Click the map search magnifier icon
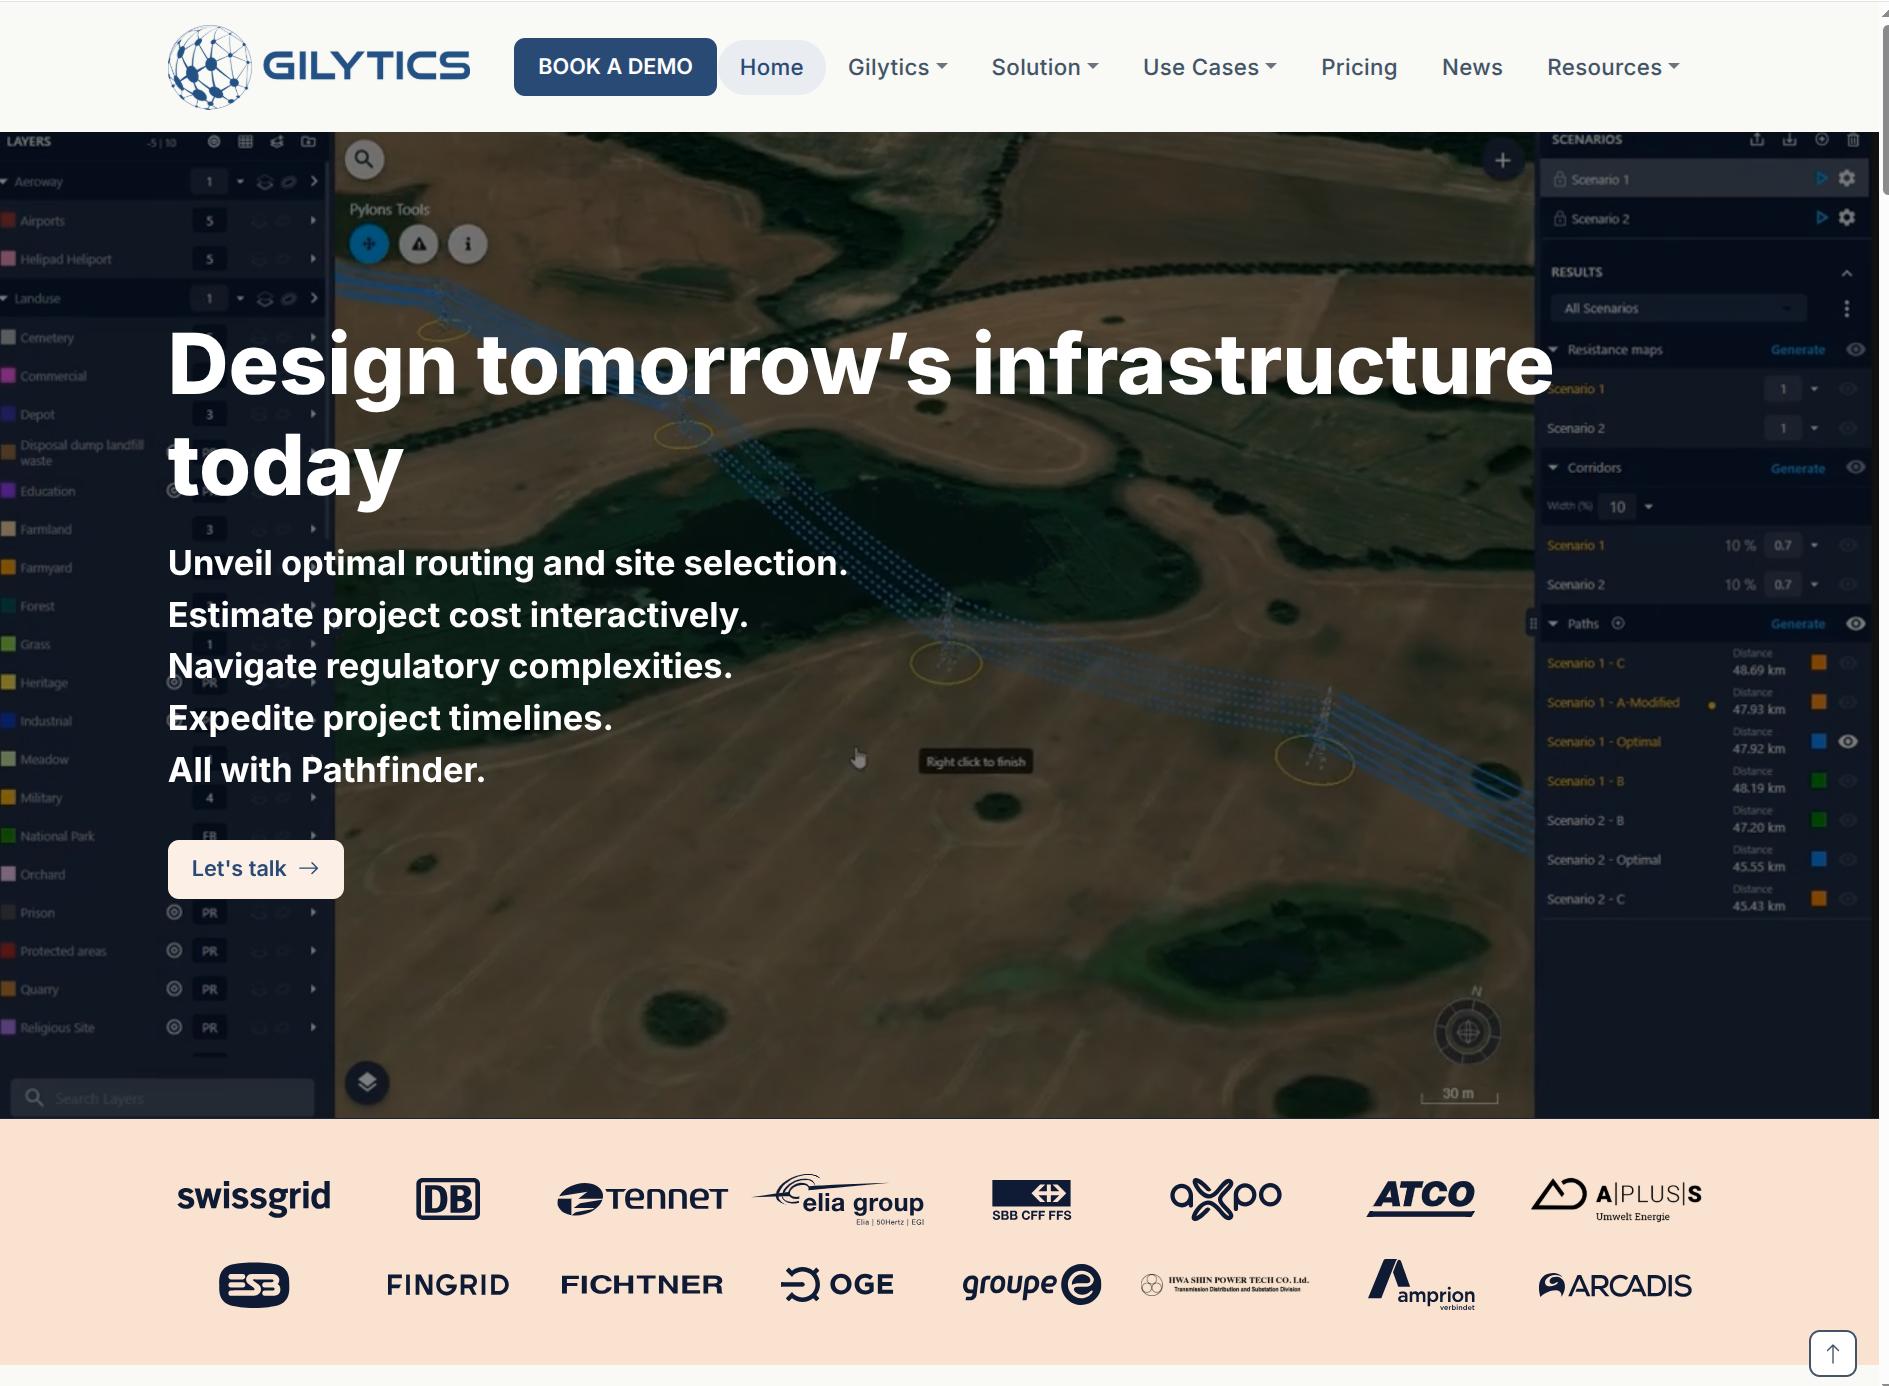1889x1386 pixels. (364, 159)
